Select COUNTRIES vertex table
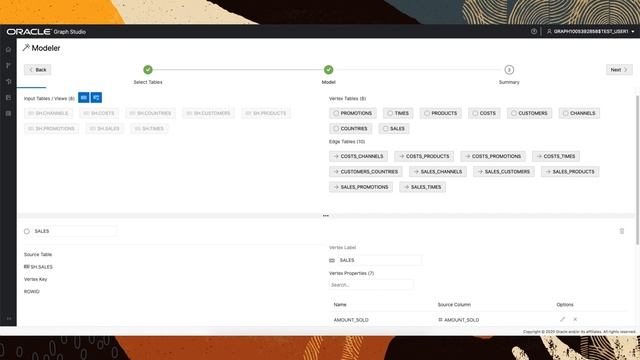640x360 pixels. (351, 129)
